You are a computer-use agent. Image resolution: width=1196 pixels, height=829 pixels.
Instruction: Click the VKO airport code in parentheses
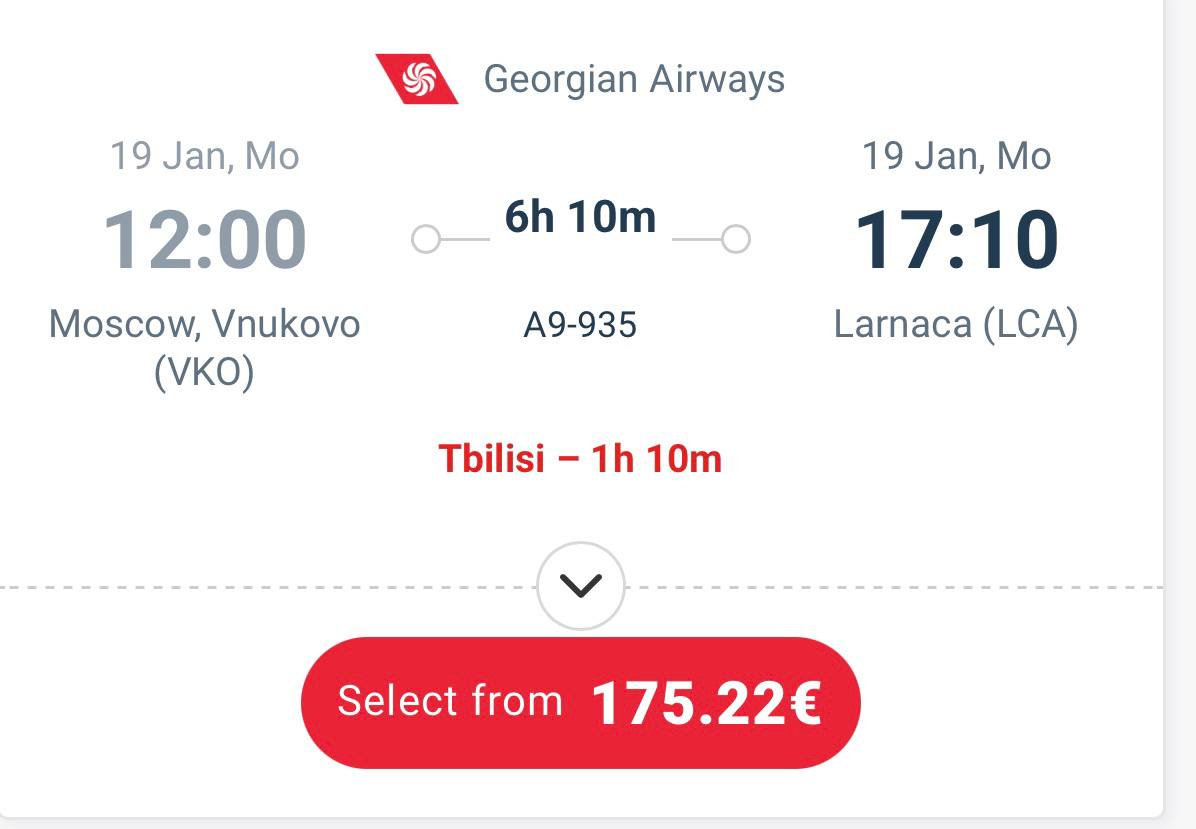coord(204,372)
